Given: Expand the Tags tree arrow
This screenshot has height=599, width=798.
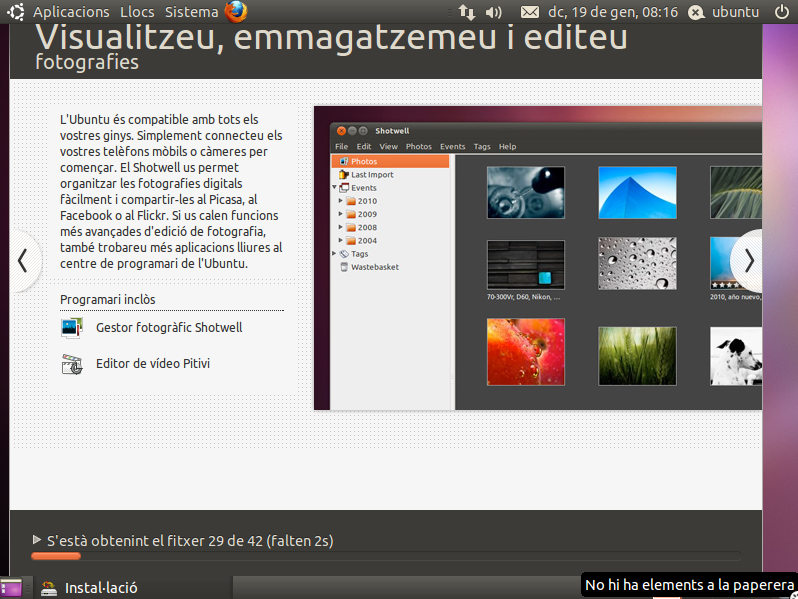Looking at the screenshot, I should pos(335,253).
